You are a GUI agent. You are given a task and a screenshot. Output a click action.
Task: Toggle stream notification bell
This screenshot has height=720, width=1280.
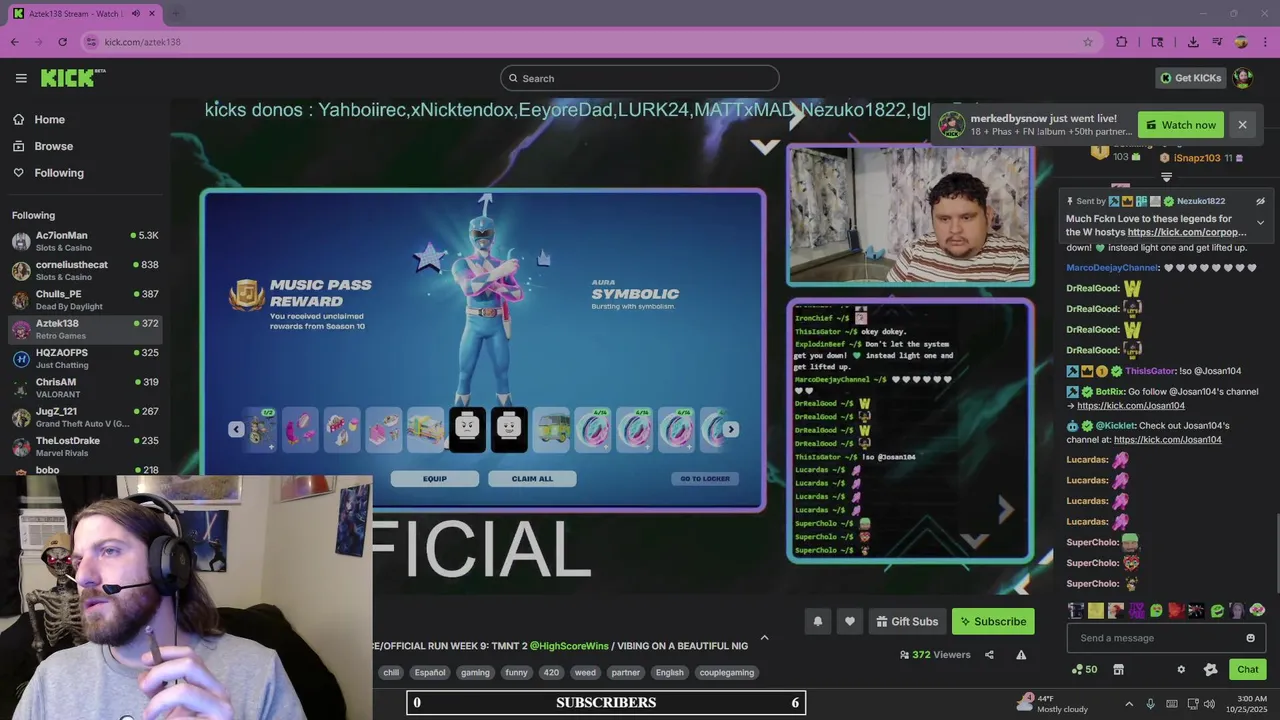click(x=817, y=621)
